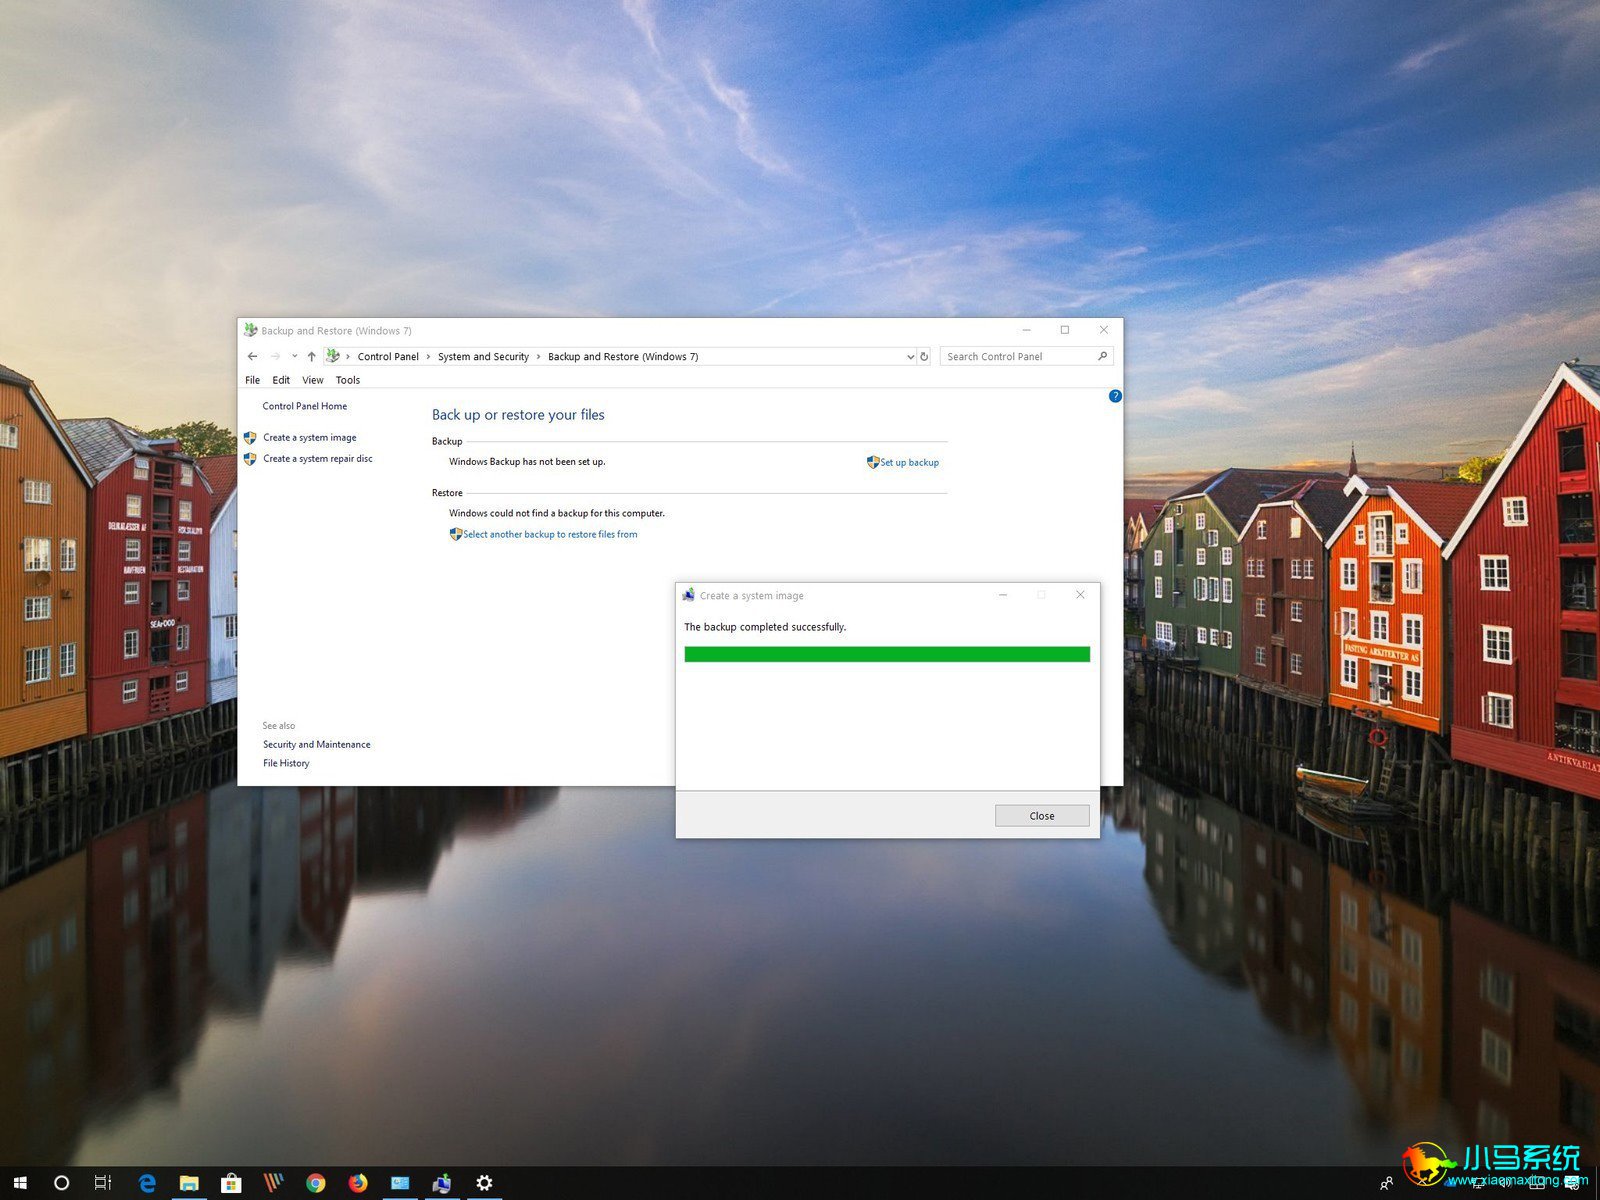Go to Control Panel Home
Image resolution: width=1600 pixels, height=1200 pixels.
coord(304,406)
